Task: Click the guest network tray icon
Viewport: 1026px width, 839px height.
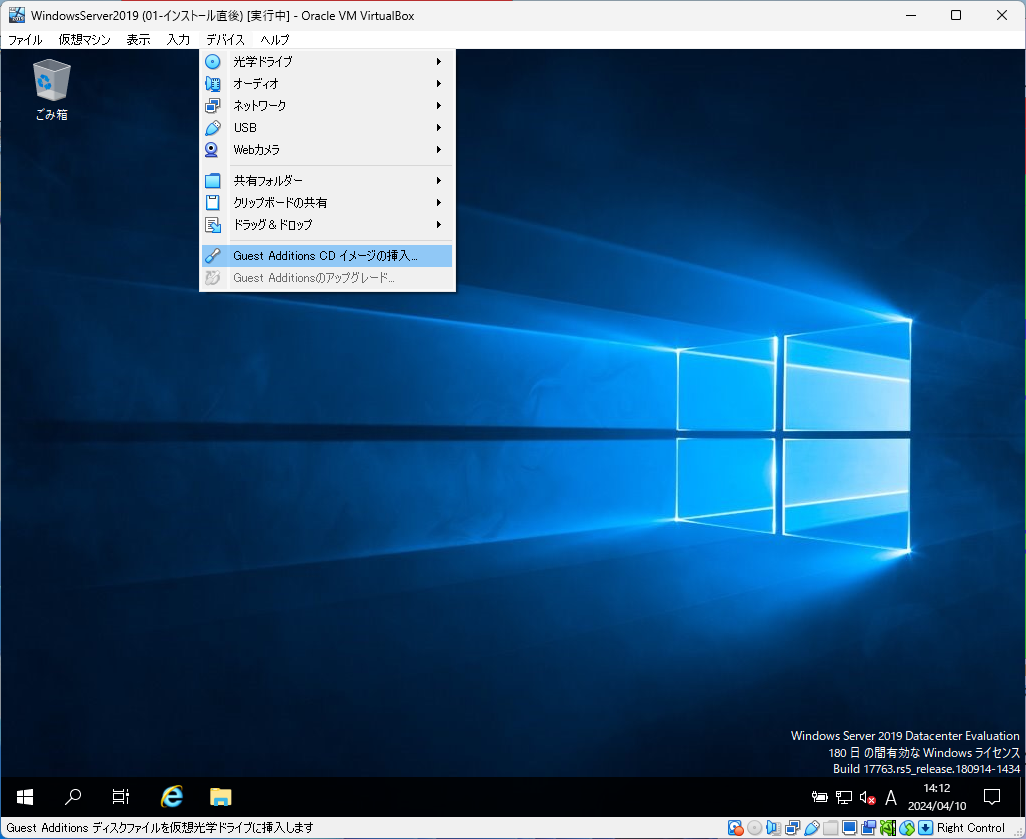Action: (x=843, y=797)
